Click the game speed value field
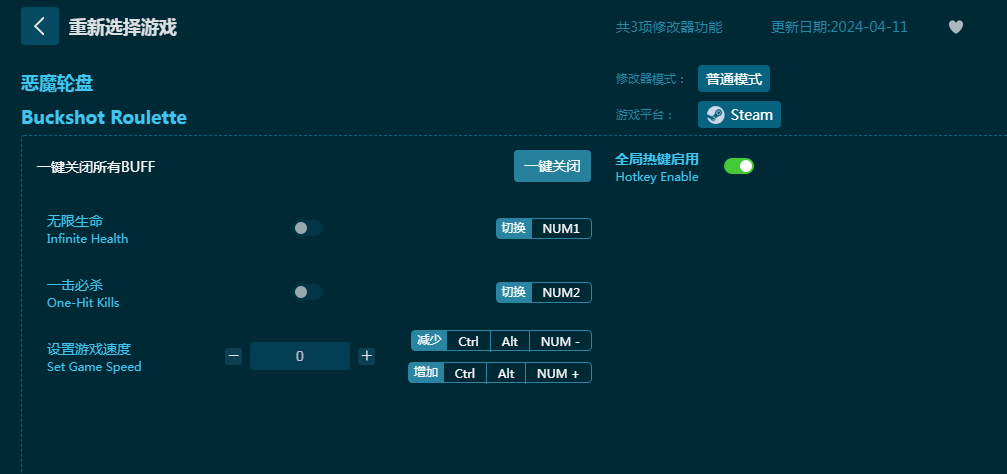This screenshot has width=1007, height=474. 300,356
